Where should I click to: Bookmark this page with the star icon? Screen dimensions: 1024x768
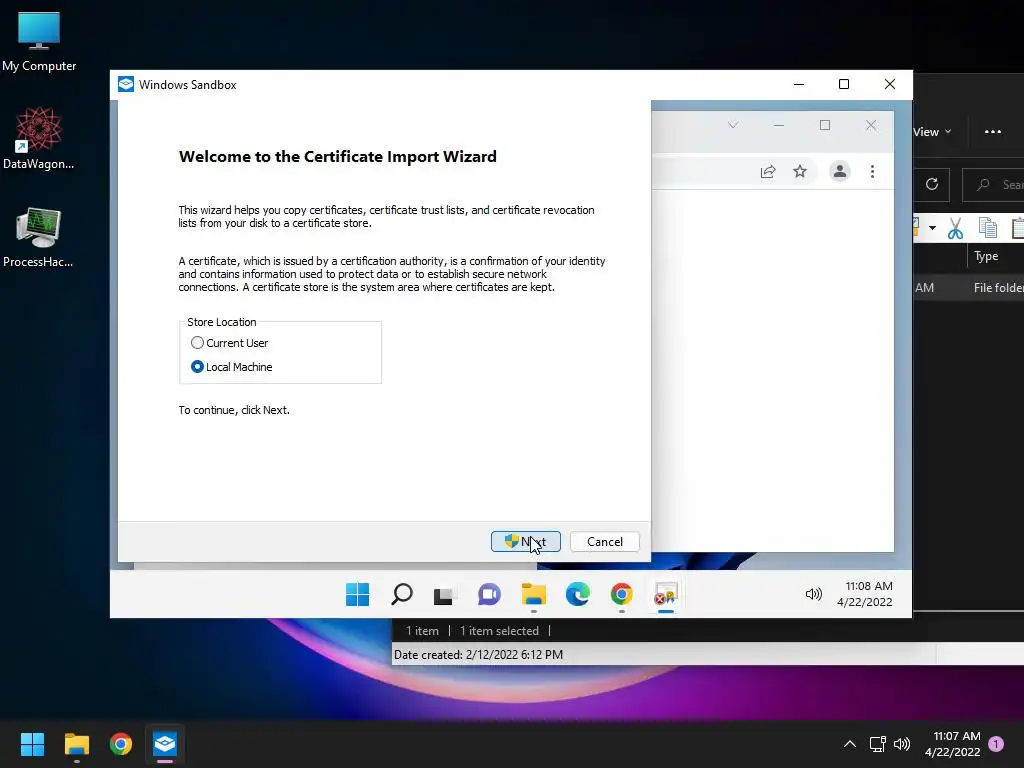(x=800, y=172)
